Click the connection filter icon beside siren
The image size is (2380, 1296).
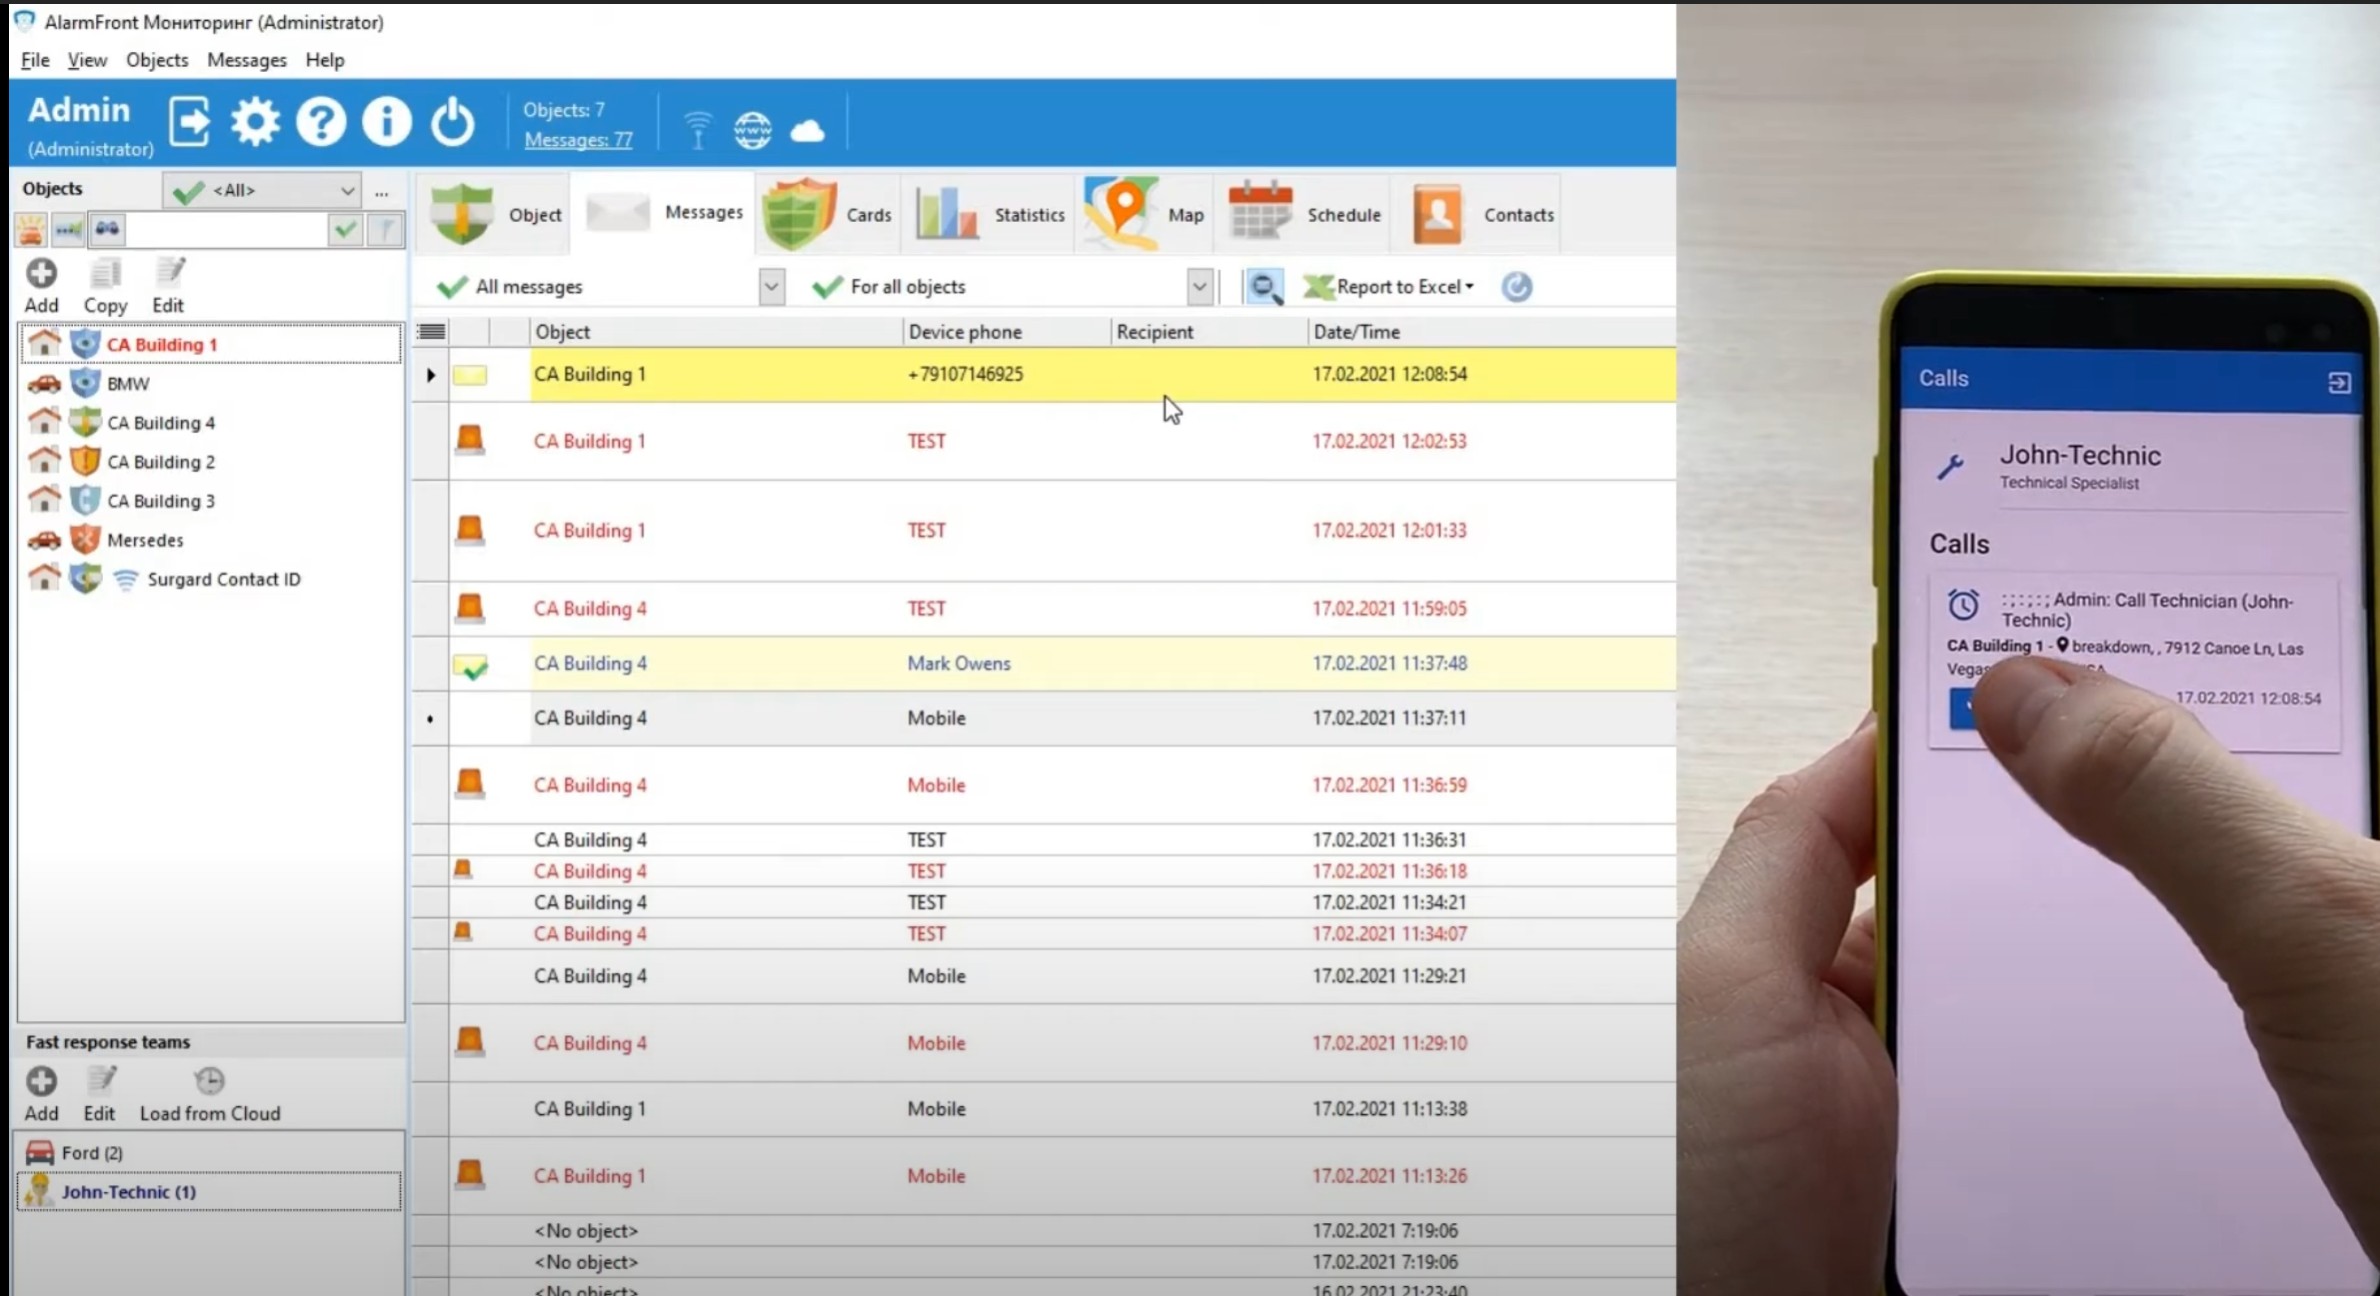[x=69, y=230]
